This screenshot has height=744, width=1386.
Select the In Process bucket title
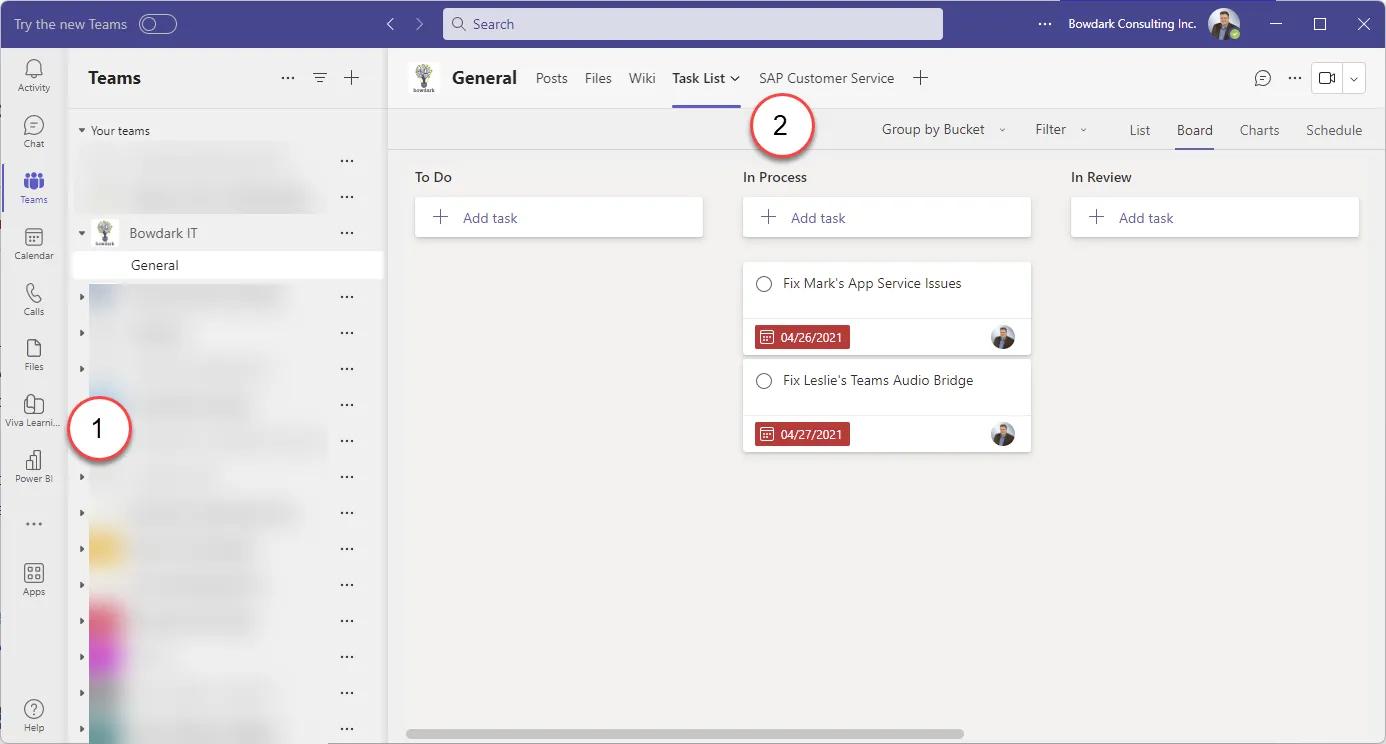pos(775,177)
